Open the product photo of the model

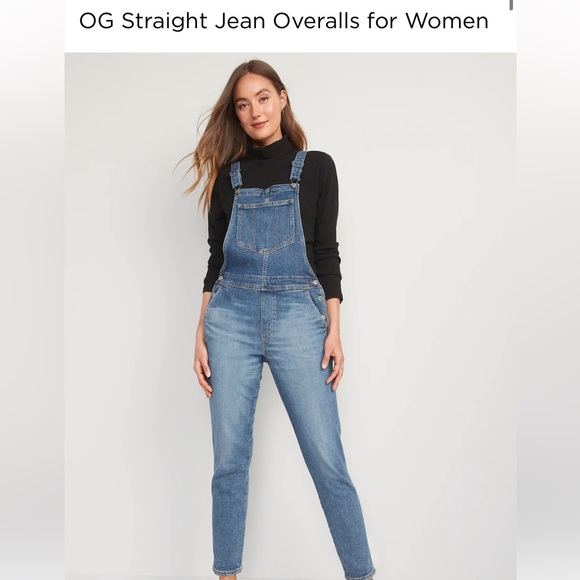click(x=290, y=316)
